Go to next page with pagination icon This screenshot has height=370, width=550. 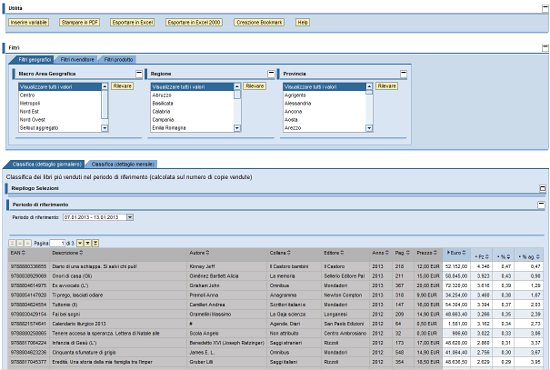[x=88, y=243]
